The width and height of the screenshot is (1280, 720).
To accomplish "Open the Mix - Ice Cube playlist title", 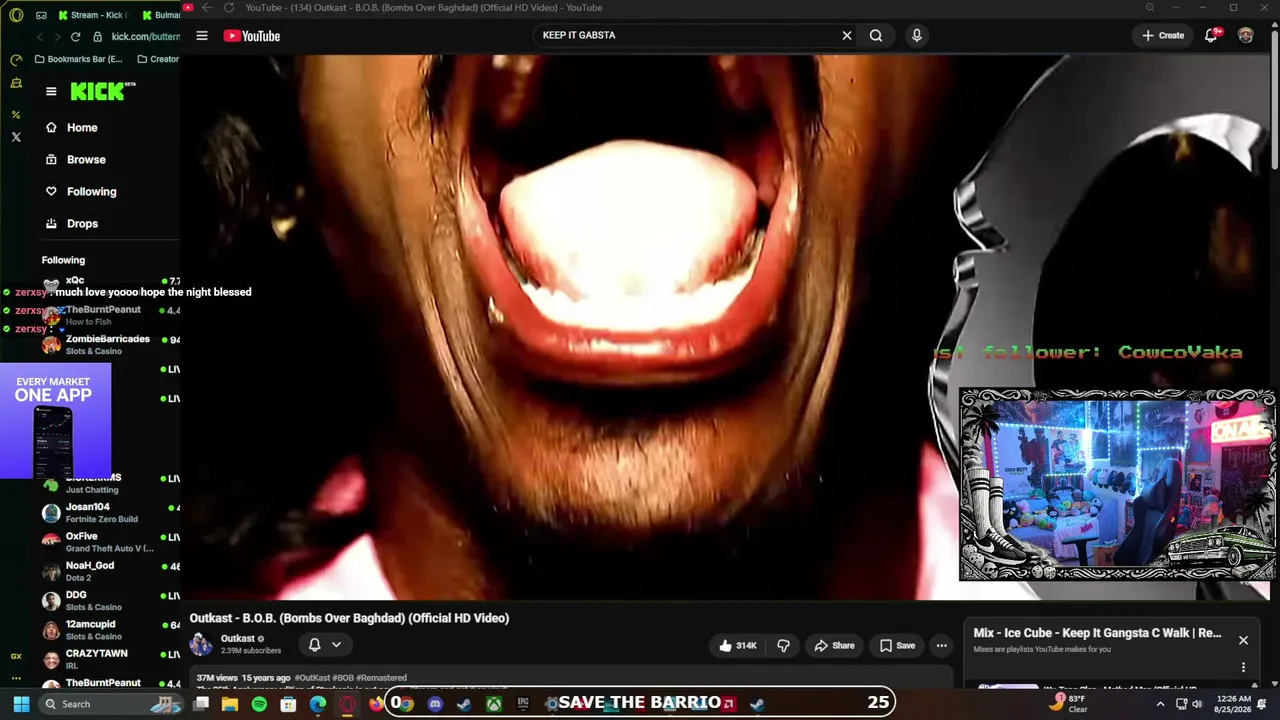I will (1097, 633).
